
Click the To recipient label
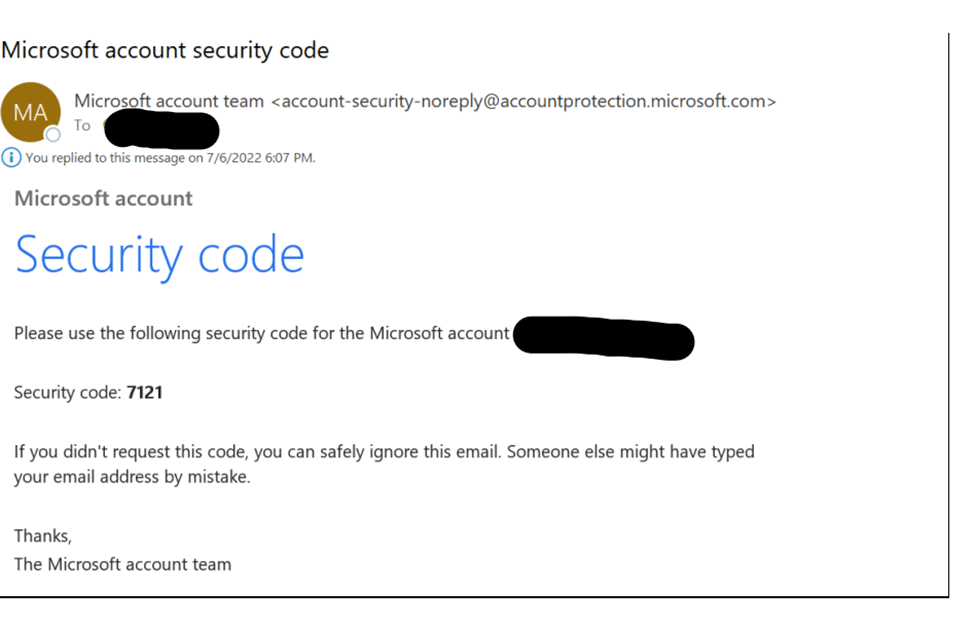(x=82, y=125)
